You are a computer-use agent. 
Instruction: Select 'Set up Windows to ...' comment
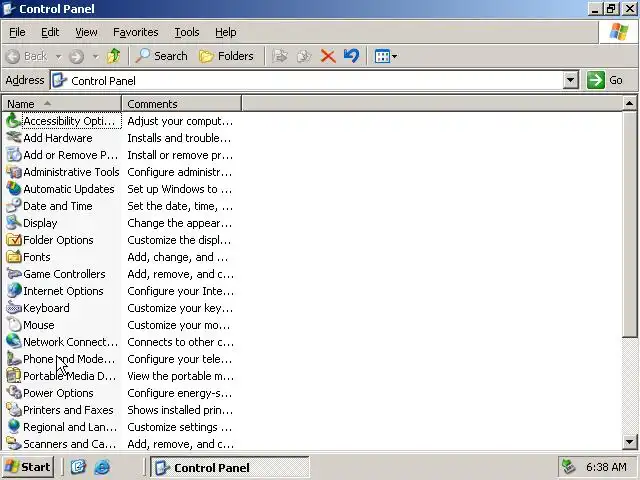click(180, 189)
